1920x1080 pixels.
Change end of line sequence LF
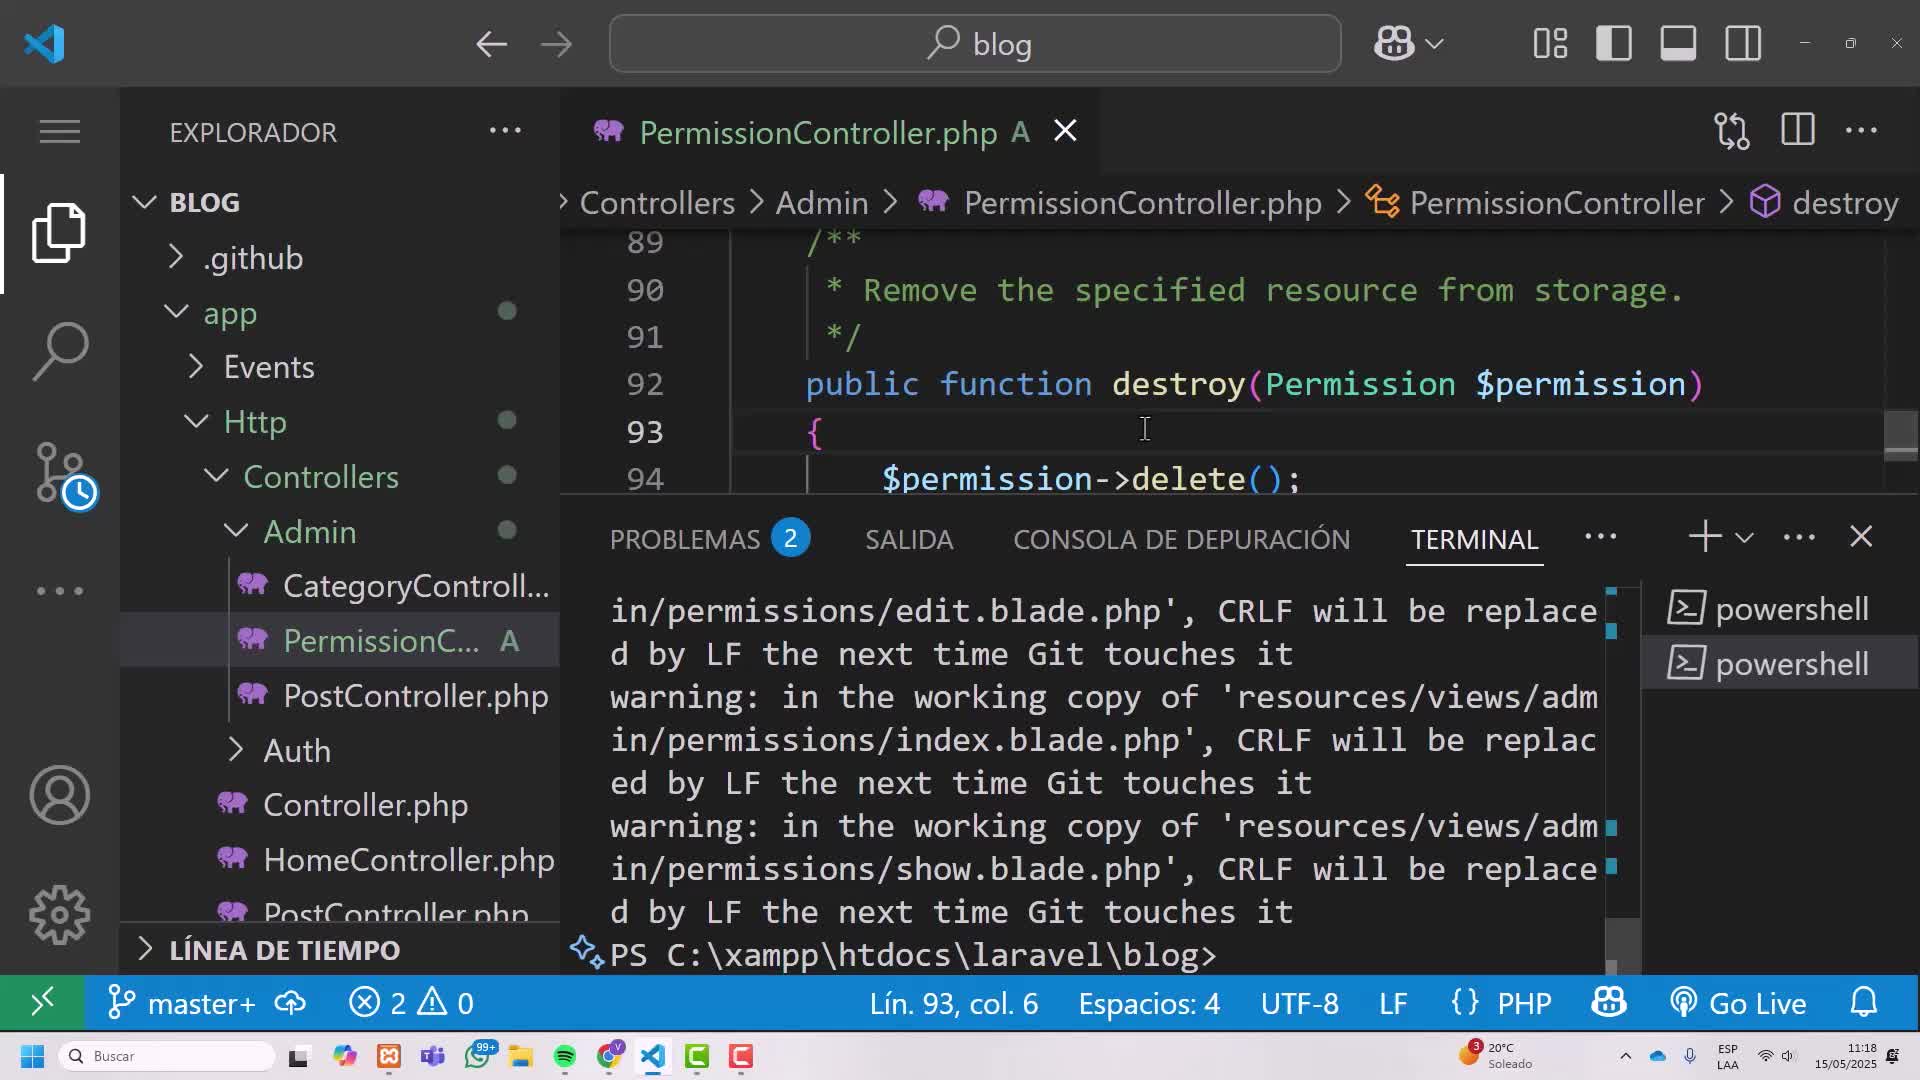[1393, 1003]
